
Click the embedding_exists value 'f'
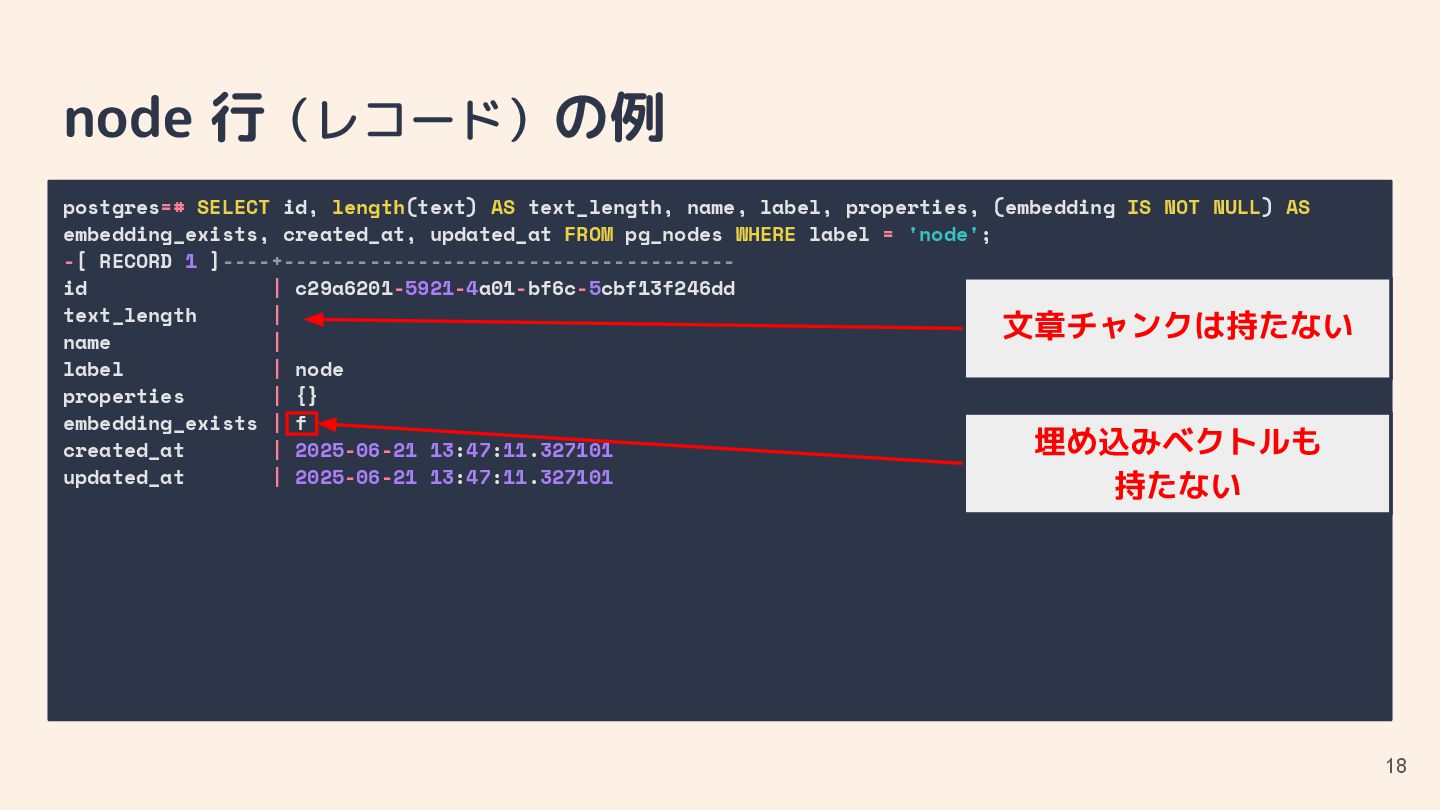coord(301,423)
